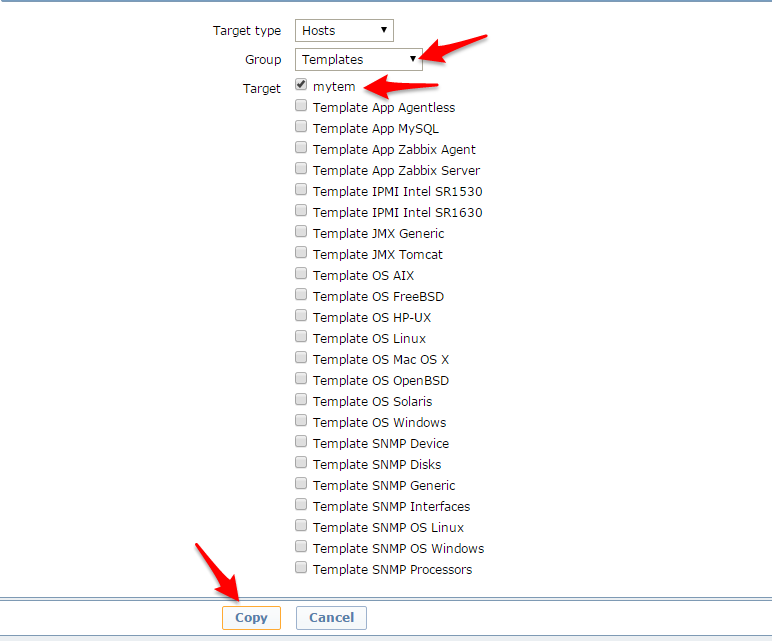The image size is (772, 641).
Task: Check Template SNMP Device checkbox
Action: pyautogui.click(x=301, y=443)
